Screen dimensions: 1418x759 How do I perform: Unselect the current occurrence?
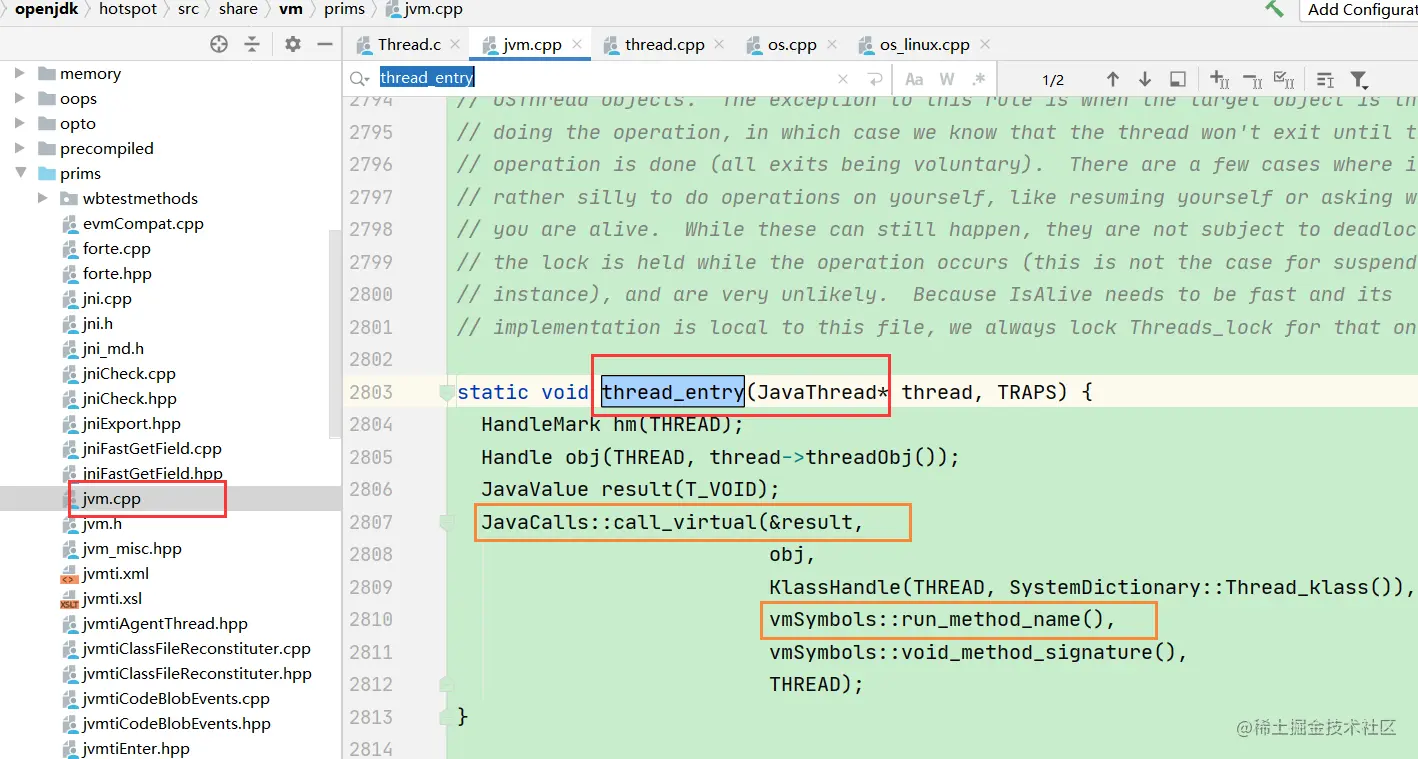(x=1253, y=79)
